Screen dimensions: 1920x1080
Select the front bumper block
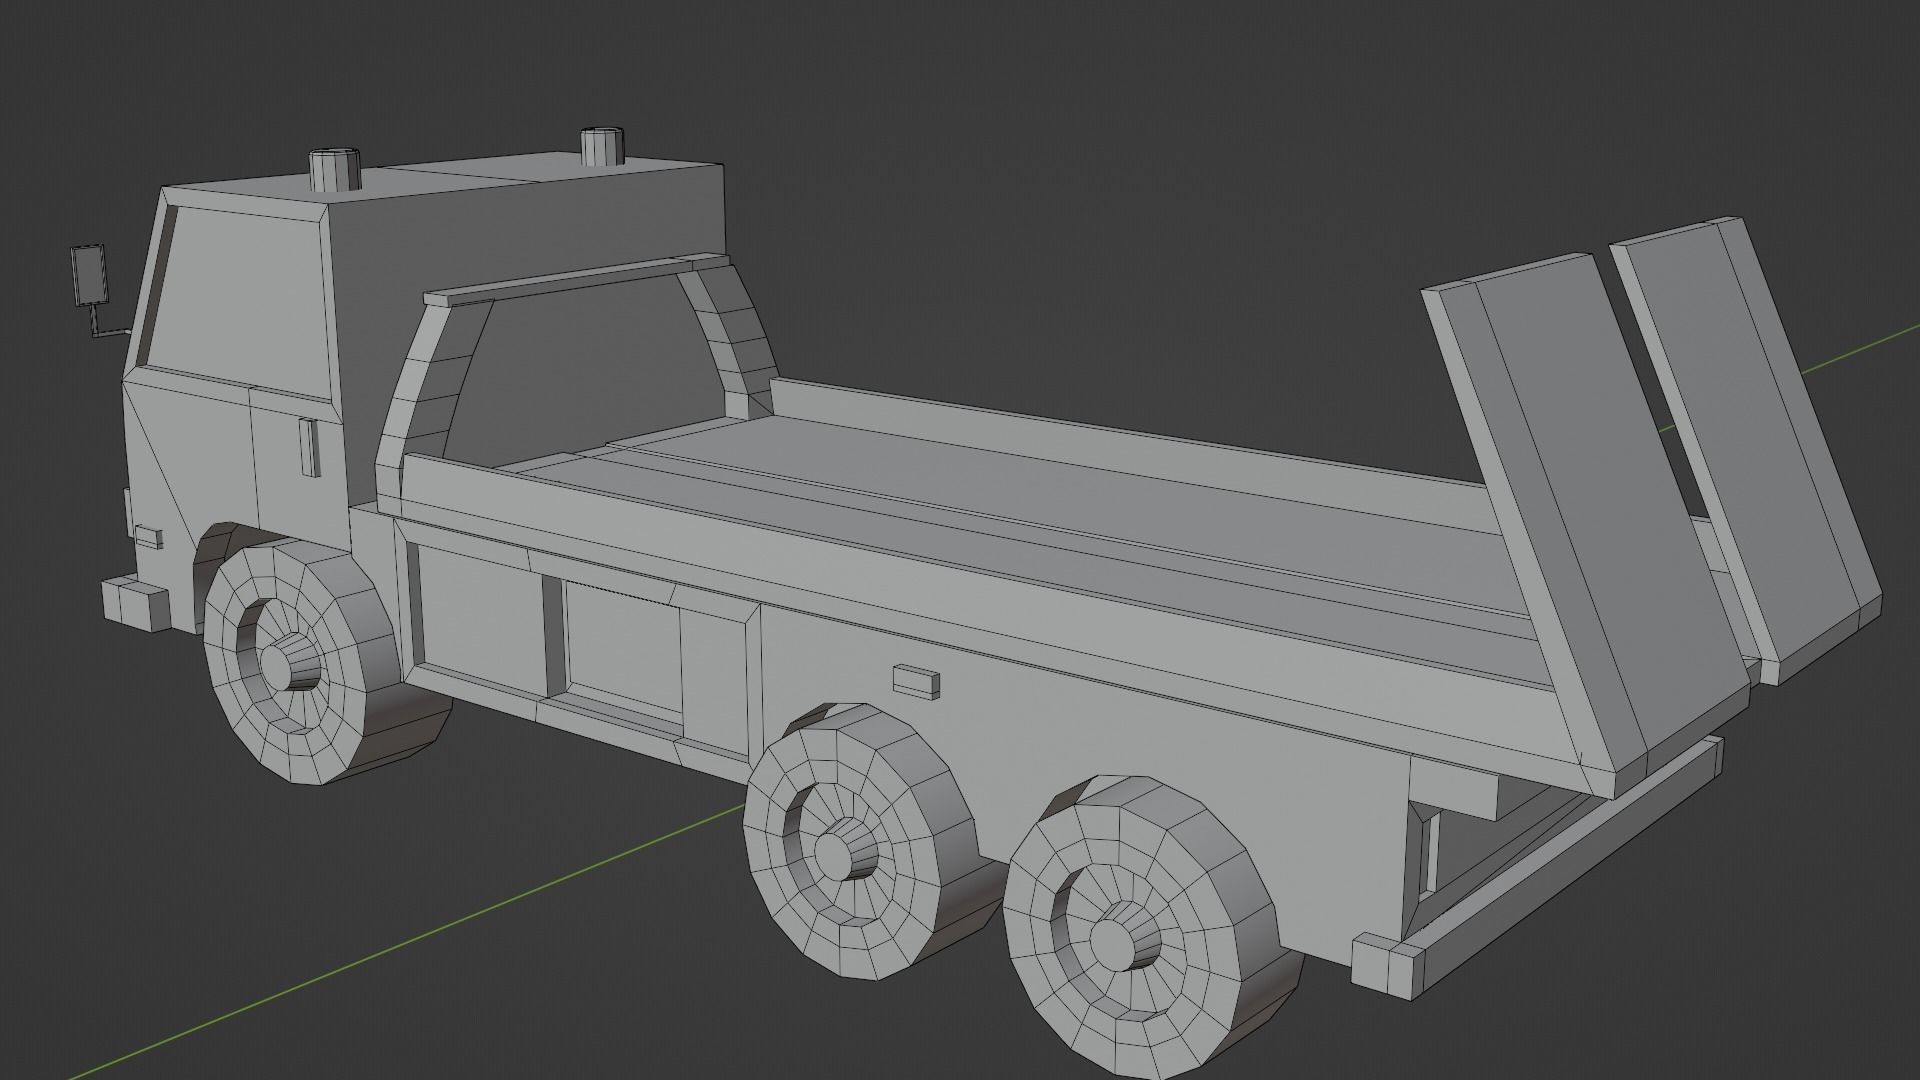[134, 604]
